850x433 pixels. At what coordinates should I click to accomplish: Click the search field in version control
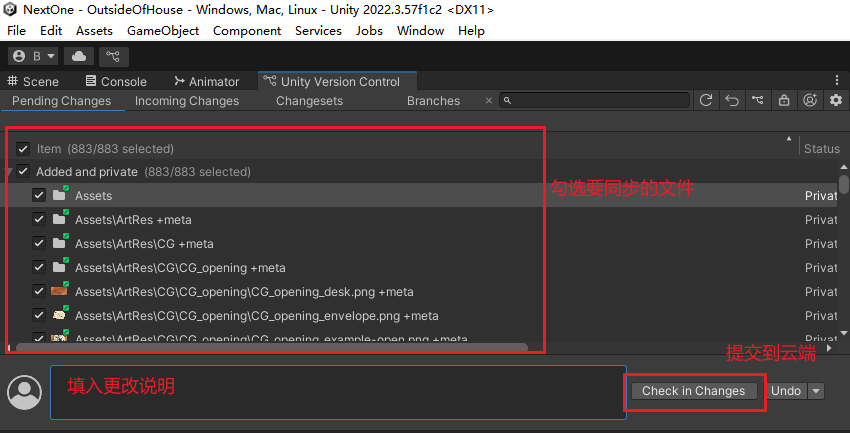tap(594, 100)
